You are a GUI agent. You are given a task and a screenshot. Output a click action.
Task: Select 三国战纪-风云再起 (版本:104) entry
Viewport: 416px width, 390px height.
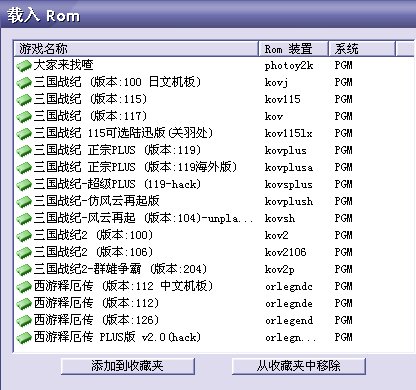point(143,218)
